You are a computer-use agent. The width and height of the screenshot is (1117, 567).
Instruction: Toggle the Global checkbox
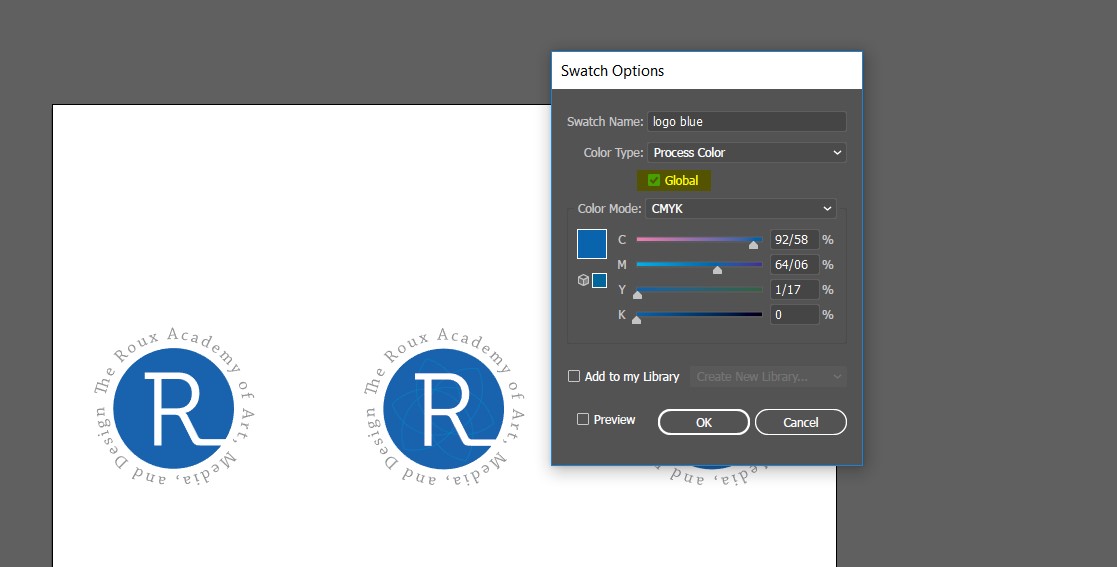click(654, 180)
